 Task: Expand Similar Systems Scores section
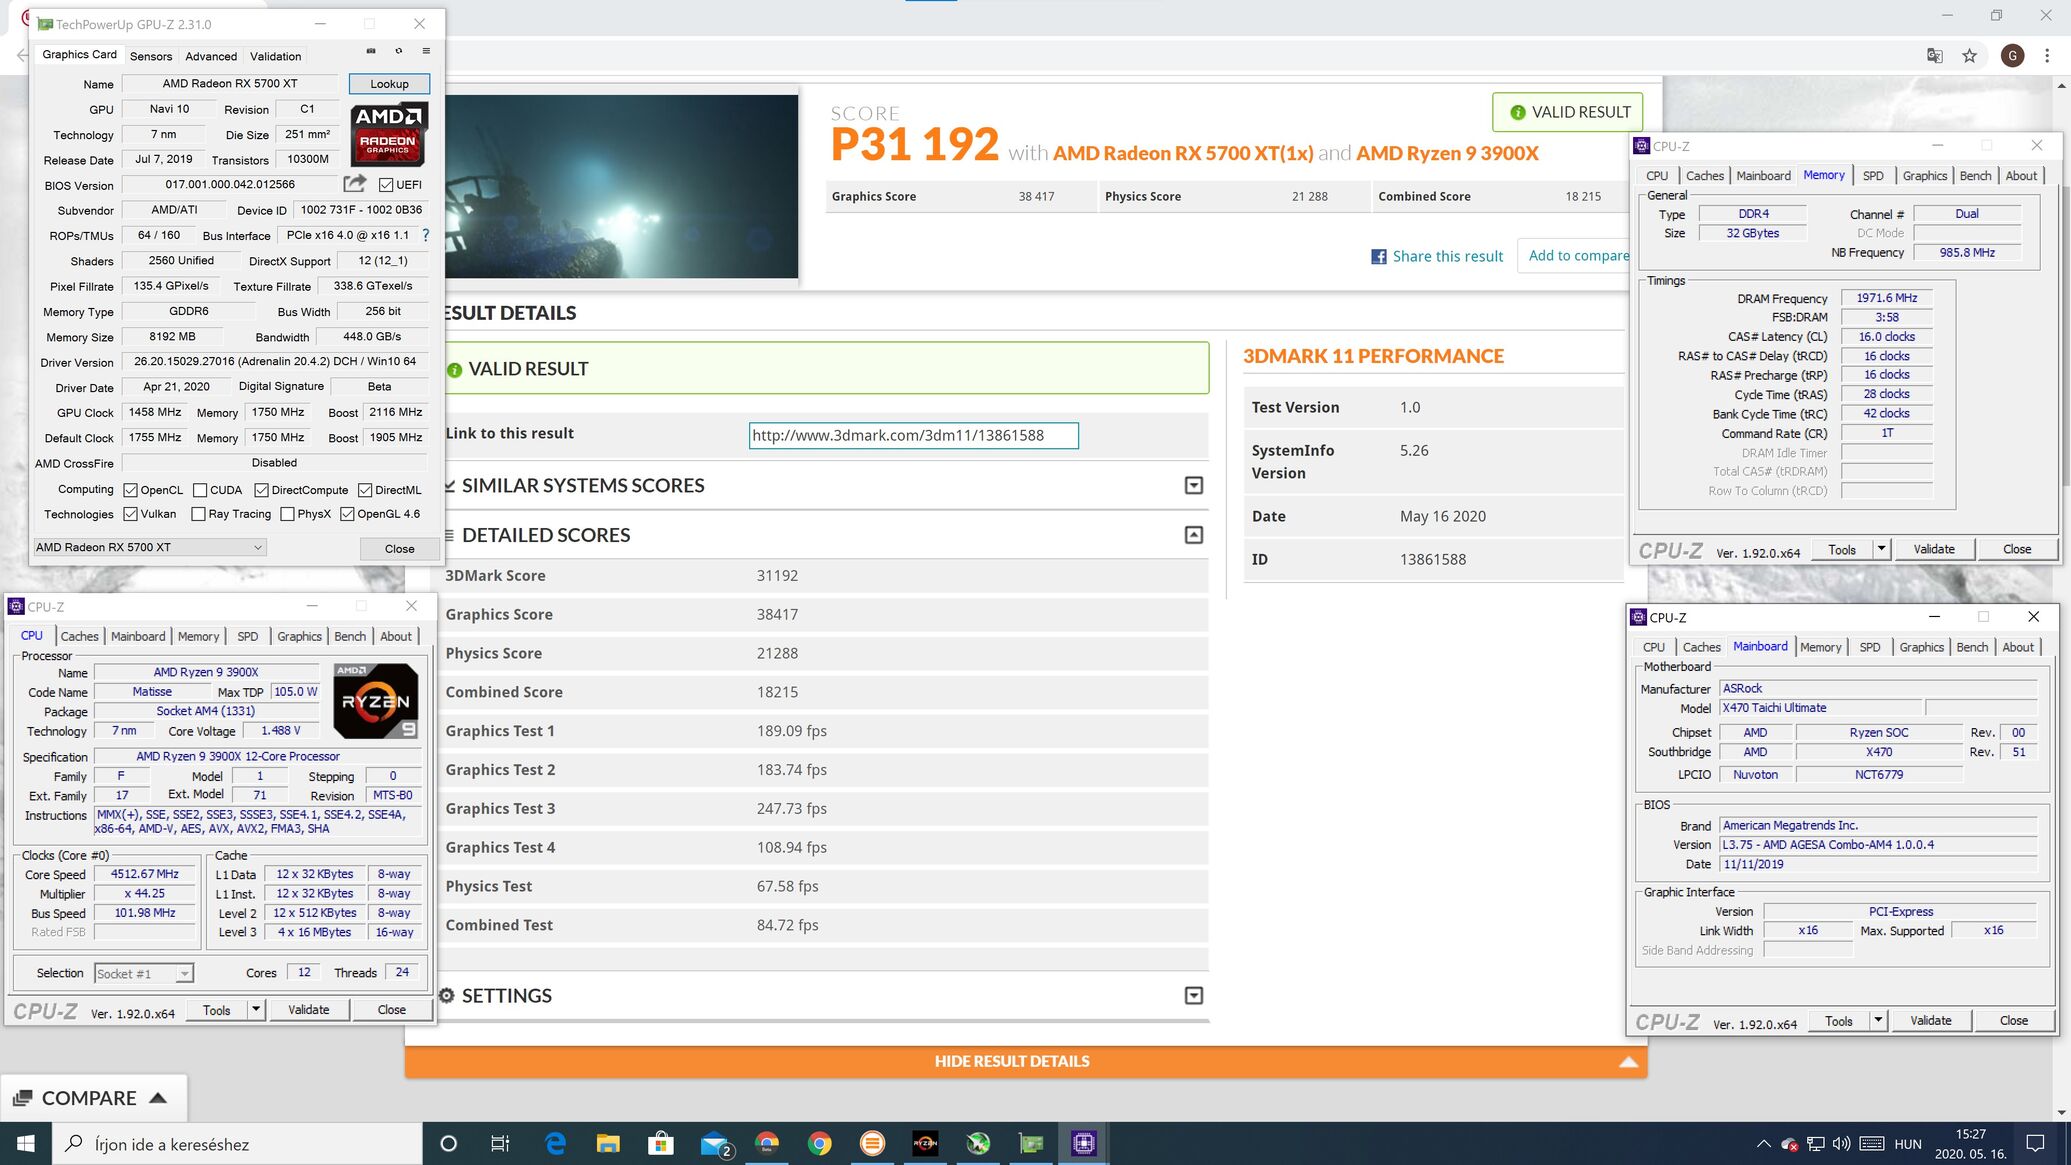pos(1193,486)
